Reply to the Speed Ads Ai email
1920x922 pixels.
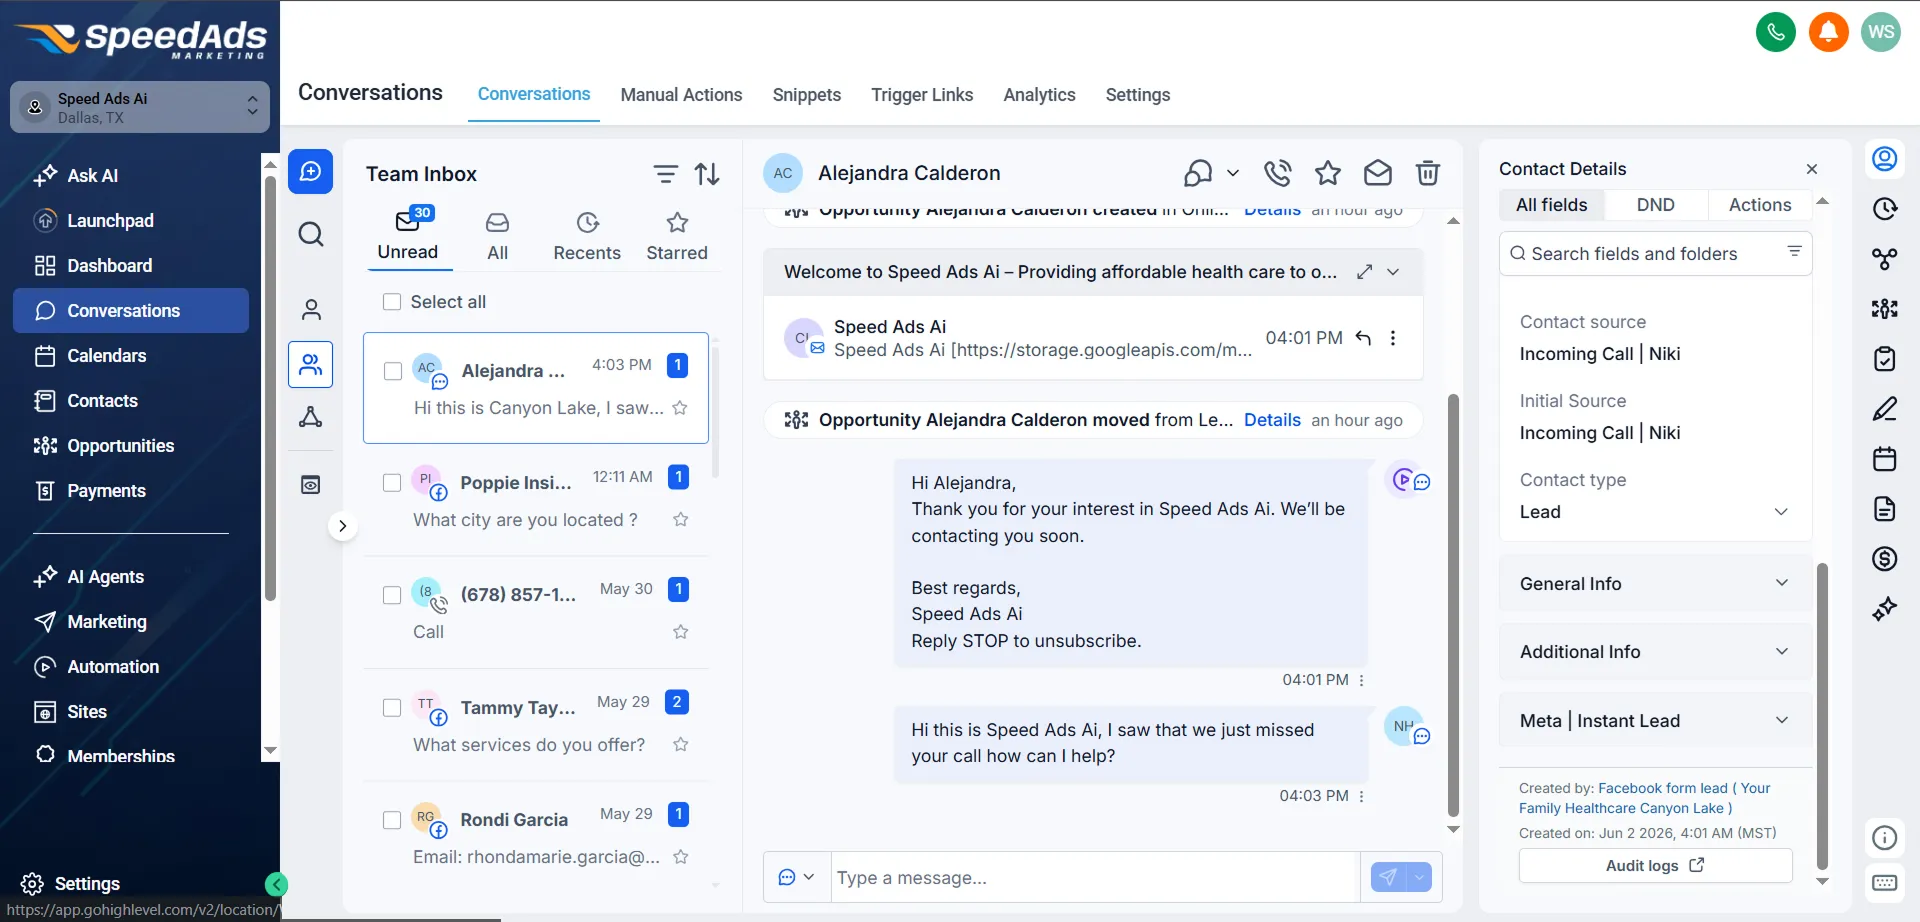(x=1363, y=338)
